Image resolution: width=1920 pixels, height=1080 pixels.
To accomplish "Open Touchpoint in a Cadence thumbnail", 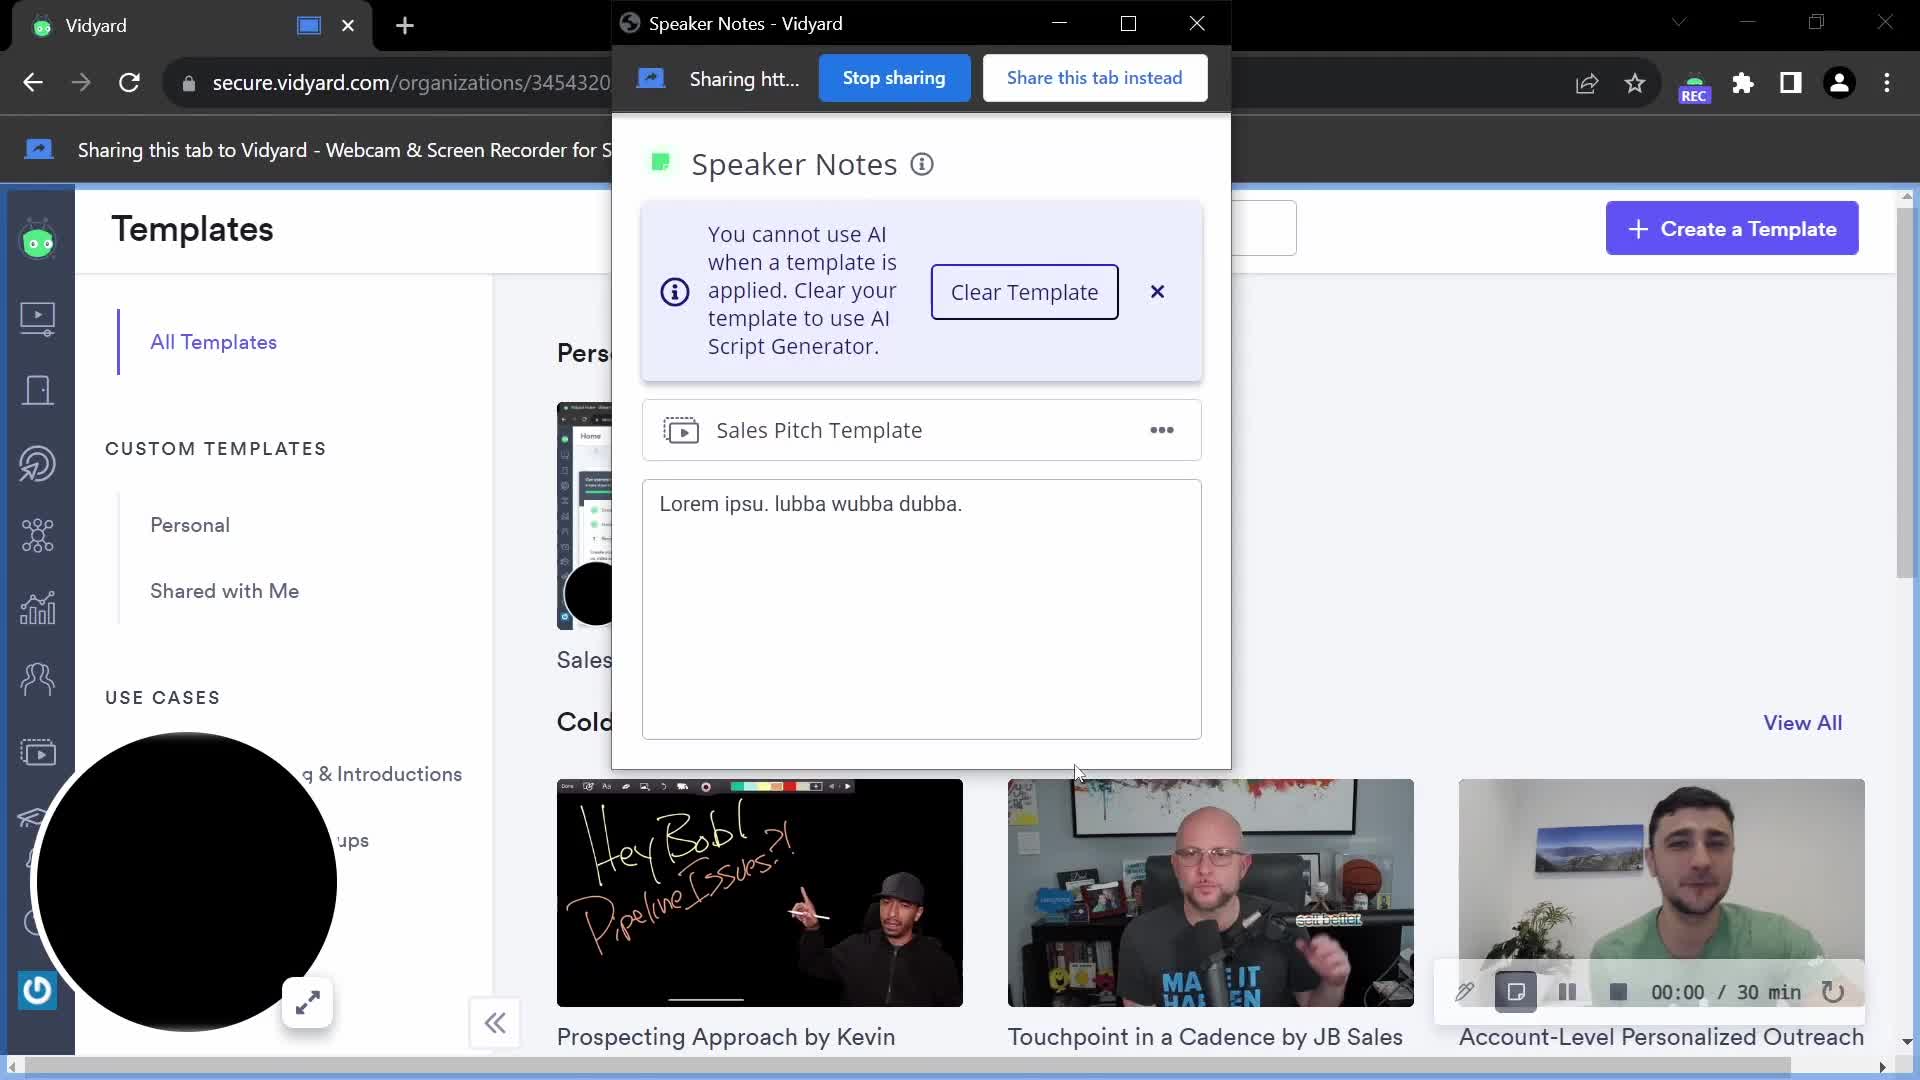I will (x=1210, y=893).
